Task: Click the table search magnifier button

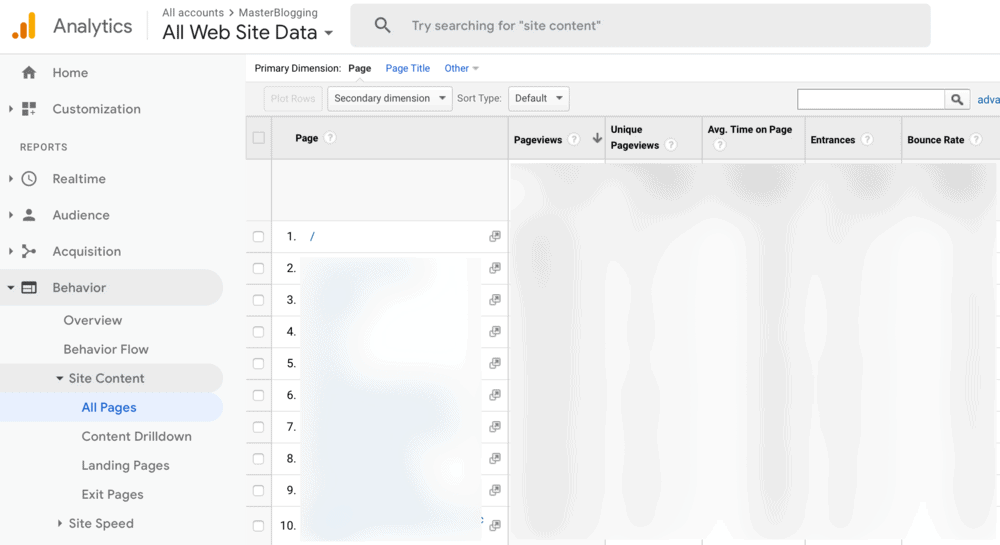Action: click(x=957, y=99)
